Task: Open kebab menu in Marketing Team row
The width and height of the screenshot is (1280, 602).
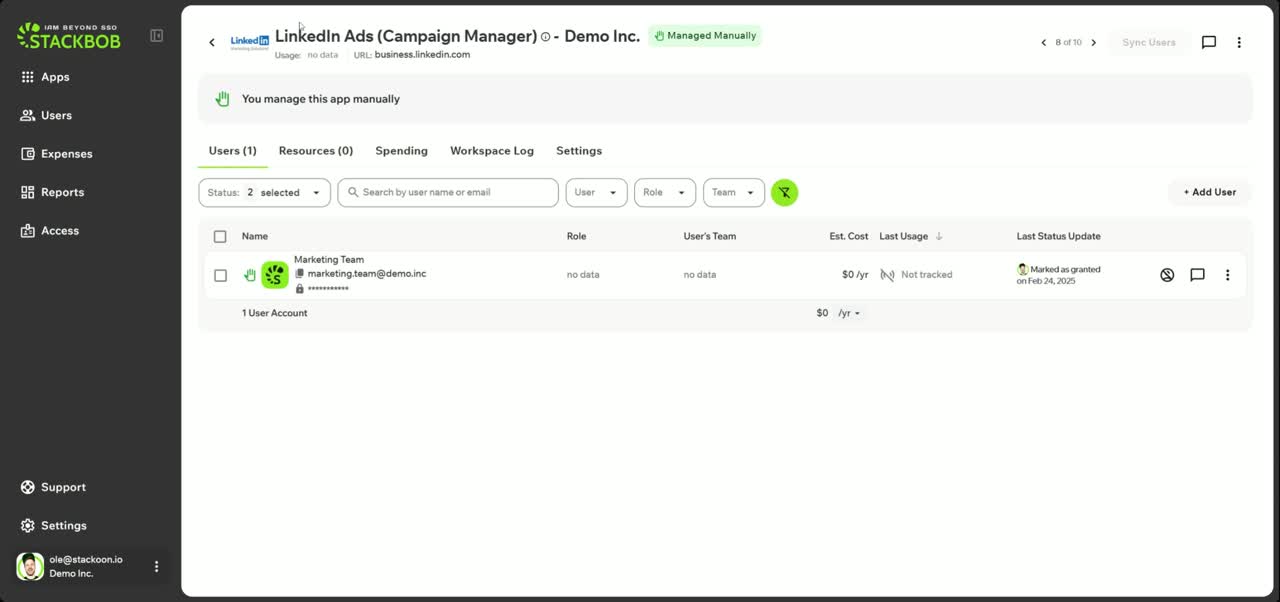Action: (x=1228, y=275)
